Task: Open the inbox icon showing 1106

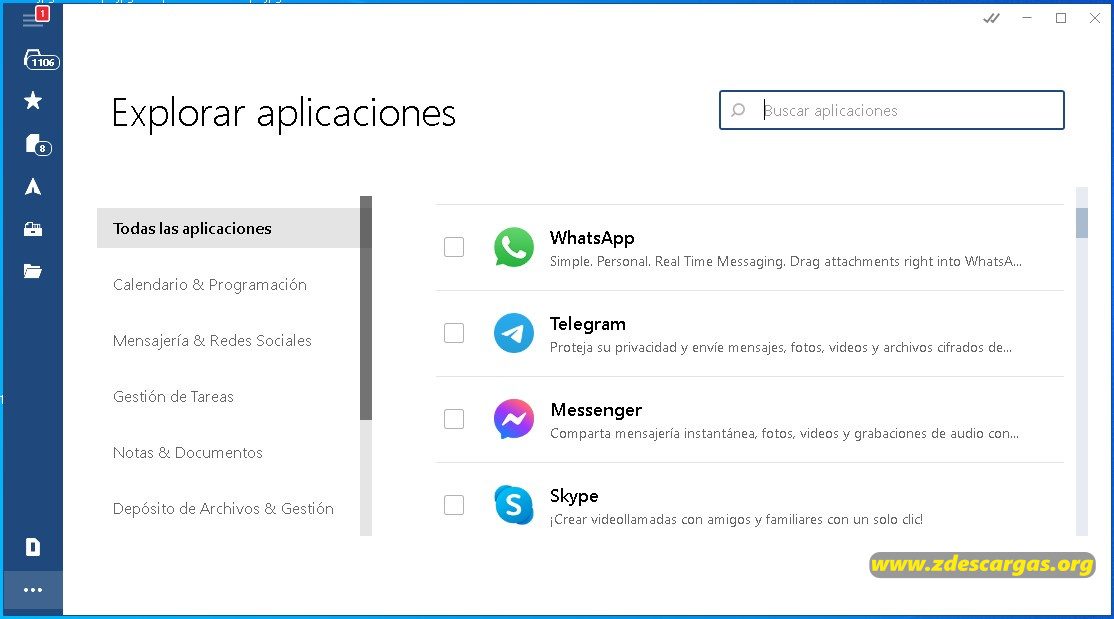Action: pos(40,60)
